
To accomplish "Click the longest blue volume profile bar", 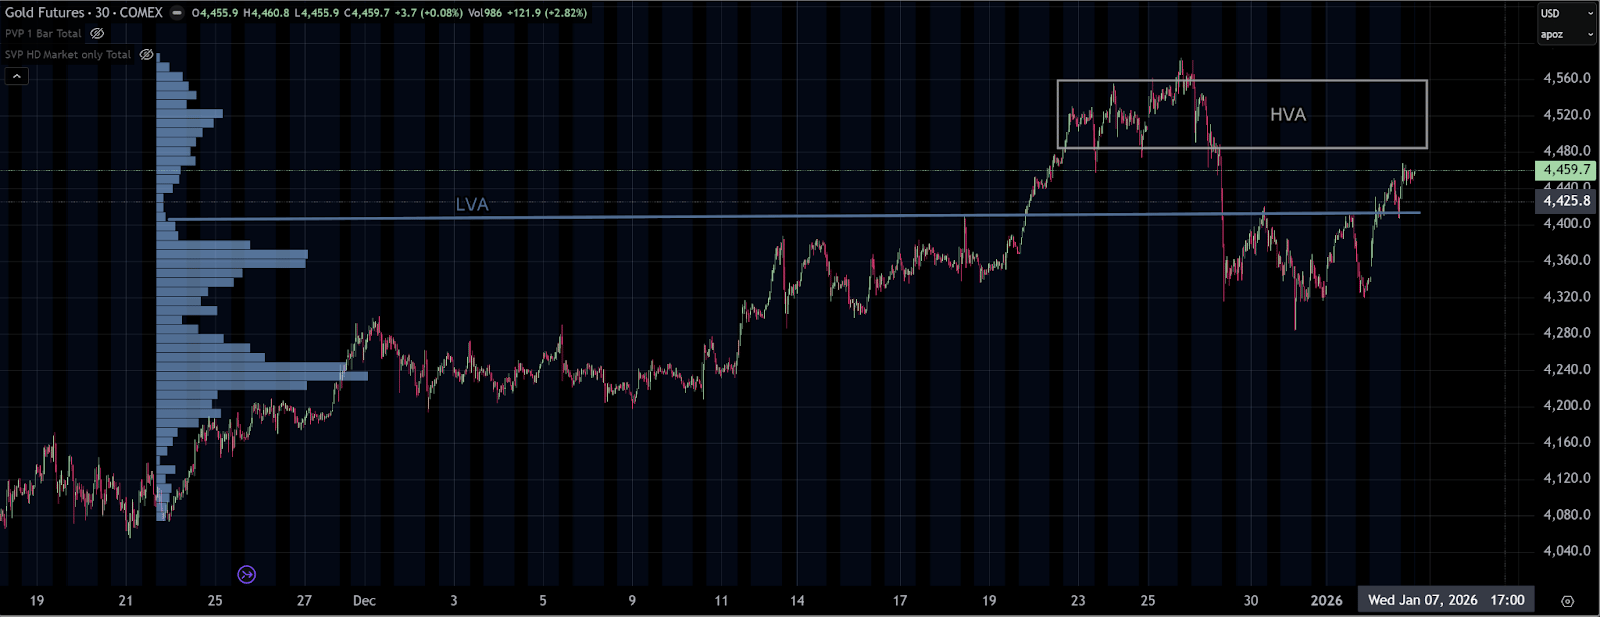I will pyautogui.click(x=262, y=376).
